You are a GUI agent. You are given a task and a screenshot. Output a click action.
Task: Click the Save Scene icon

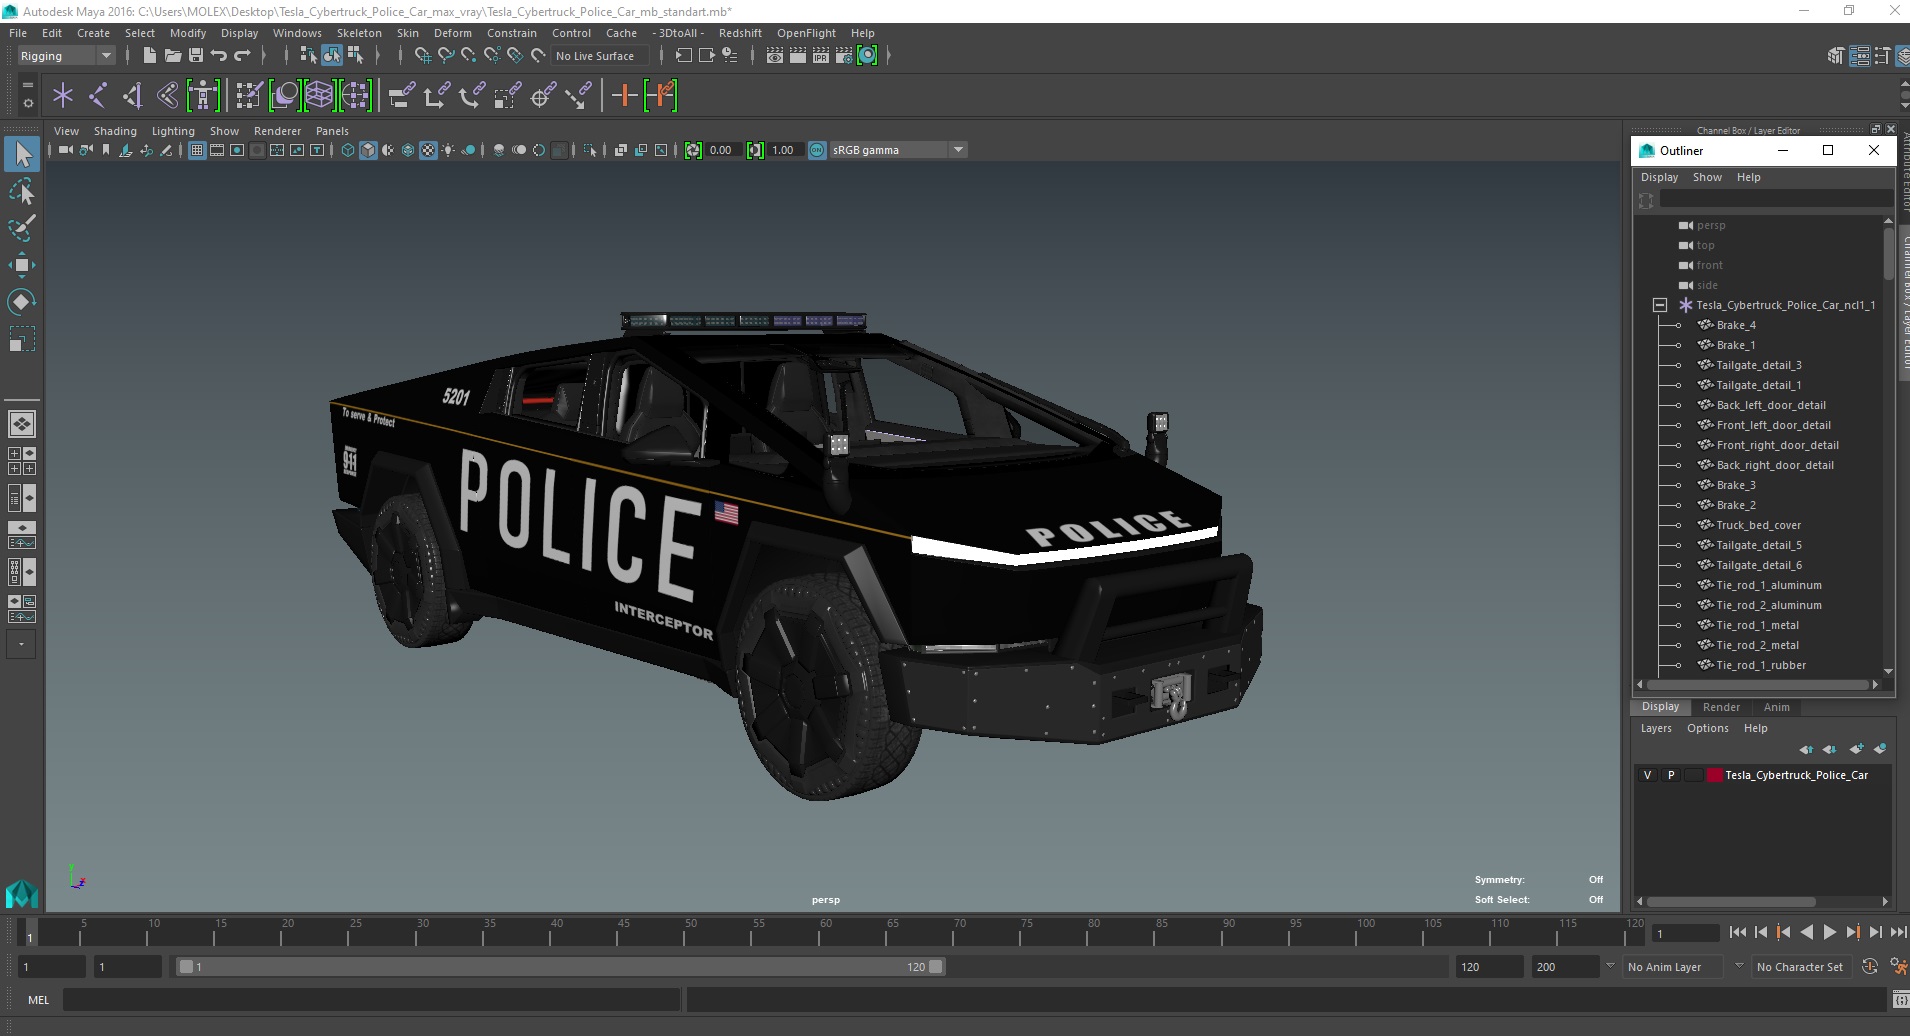click(x=196, y=56)
